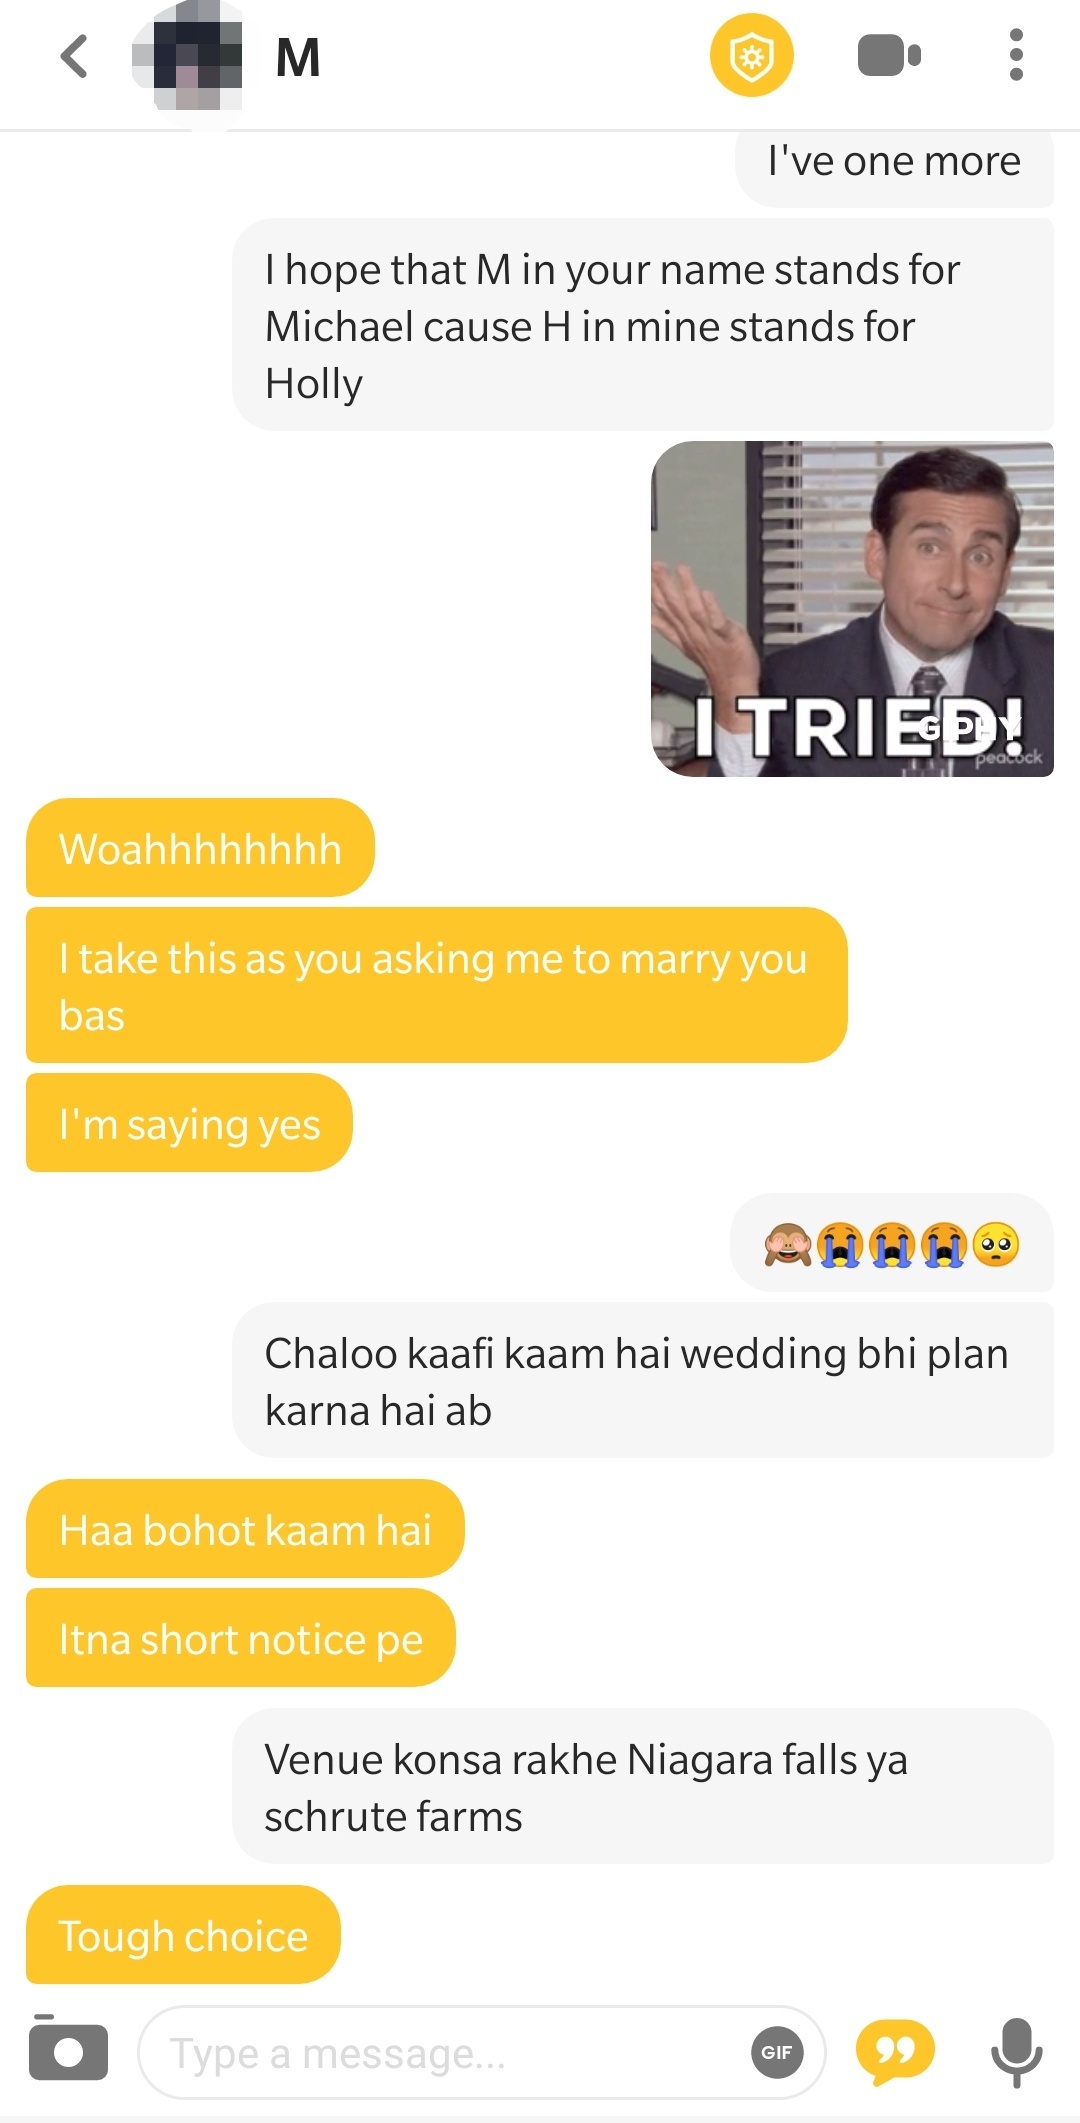Tap the crying emoji message bubble
Screen dimensions: 1080x2123
coord(892,1243)
